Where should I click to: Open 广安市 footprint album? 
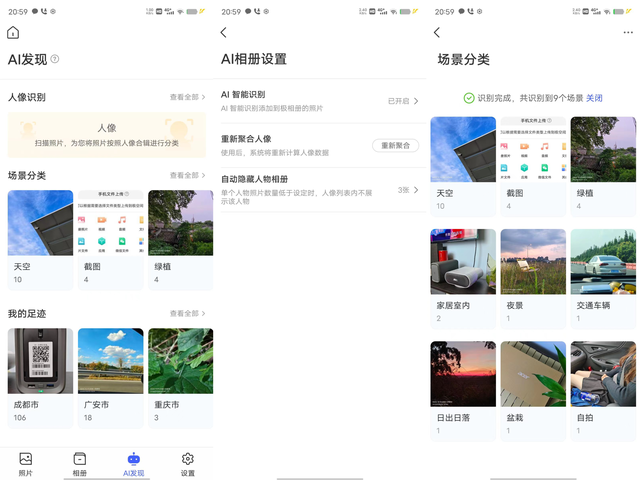point(111,378)
